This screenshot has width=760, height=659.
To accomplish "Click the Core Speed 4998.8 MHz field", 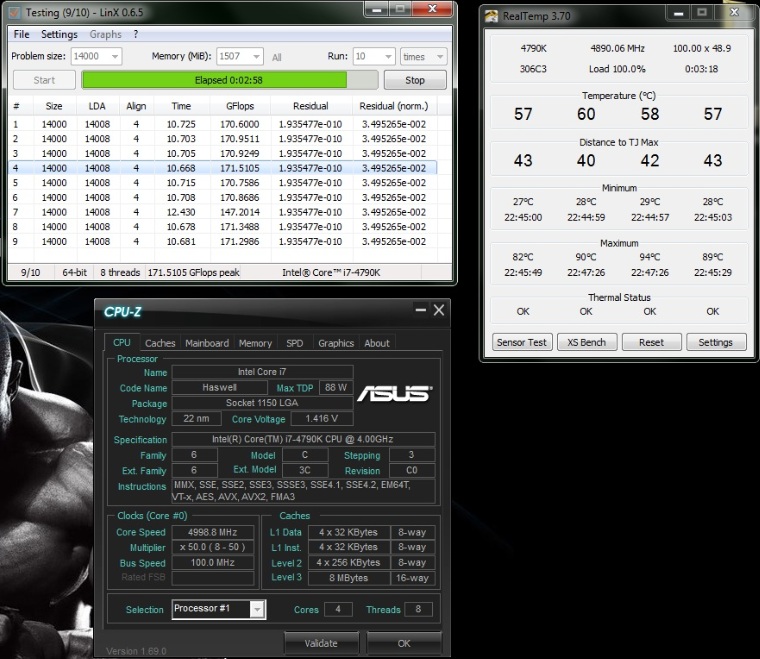I will (x=212, y=532).
